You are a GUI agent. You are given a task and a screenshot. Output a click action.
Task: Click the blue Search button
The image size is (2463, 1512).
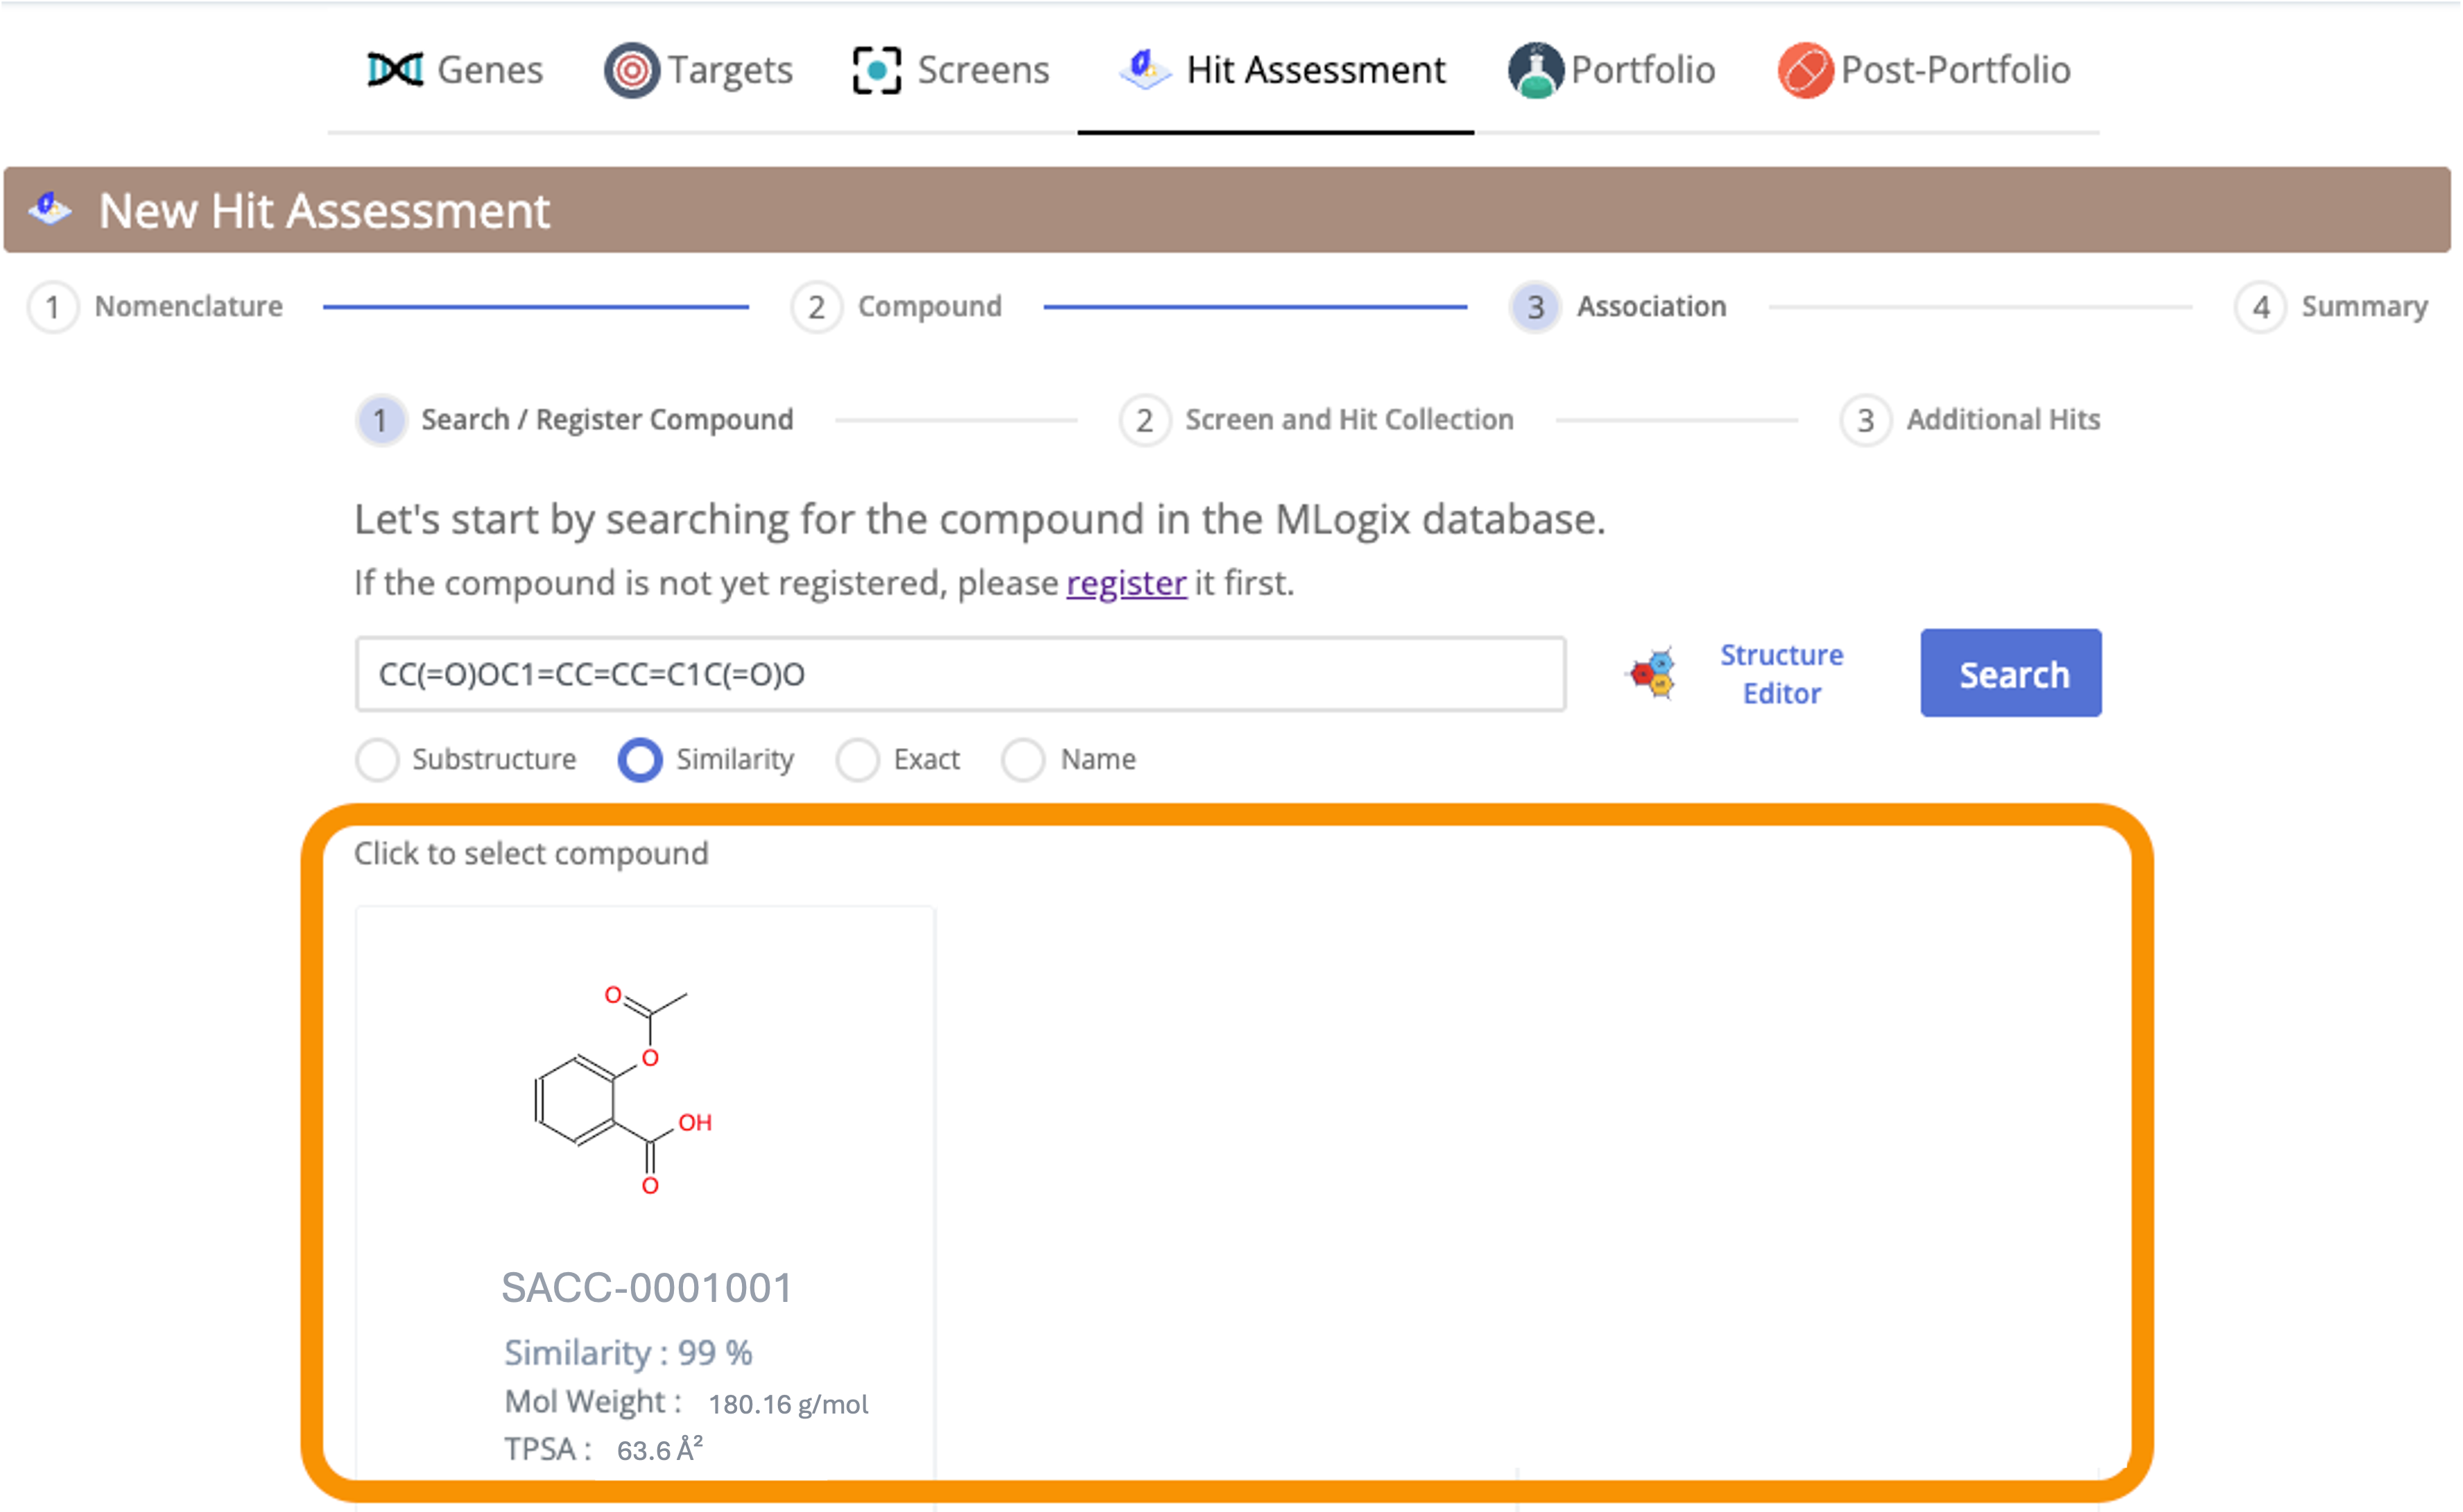[x=2010, y=673]
